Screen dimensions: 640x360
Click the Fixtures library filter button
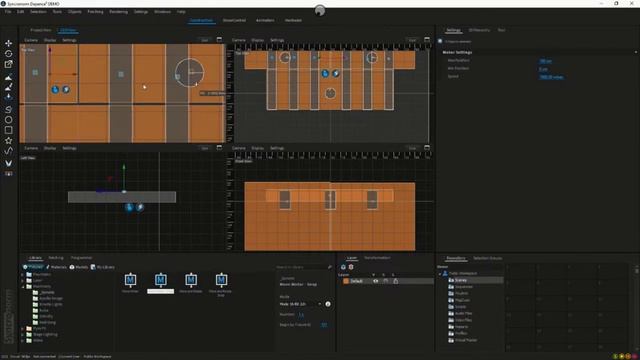33,267
